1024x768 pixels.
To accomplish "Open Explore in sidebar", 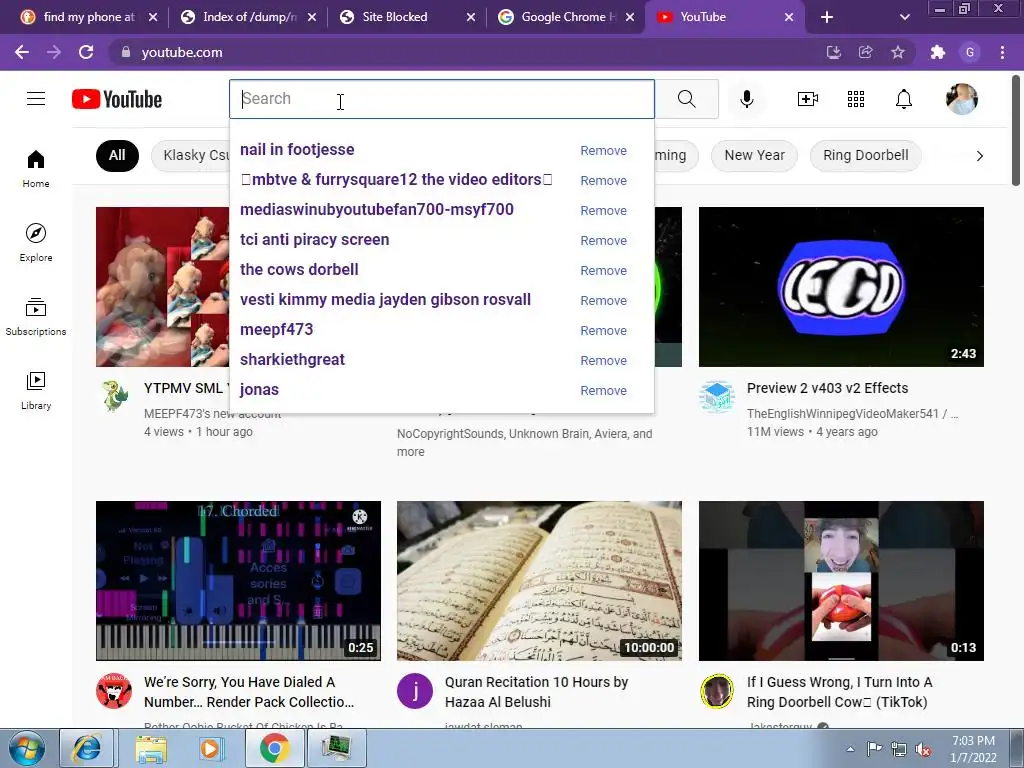I will coord(36,242).
